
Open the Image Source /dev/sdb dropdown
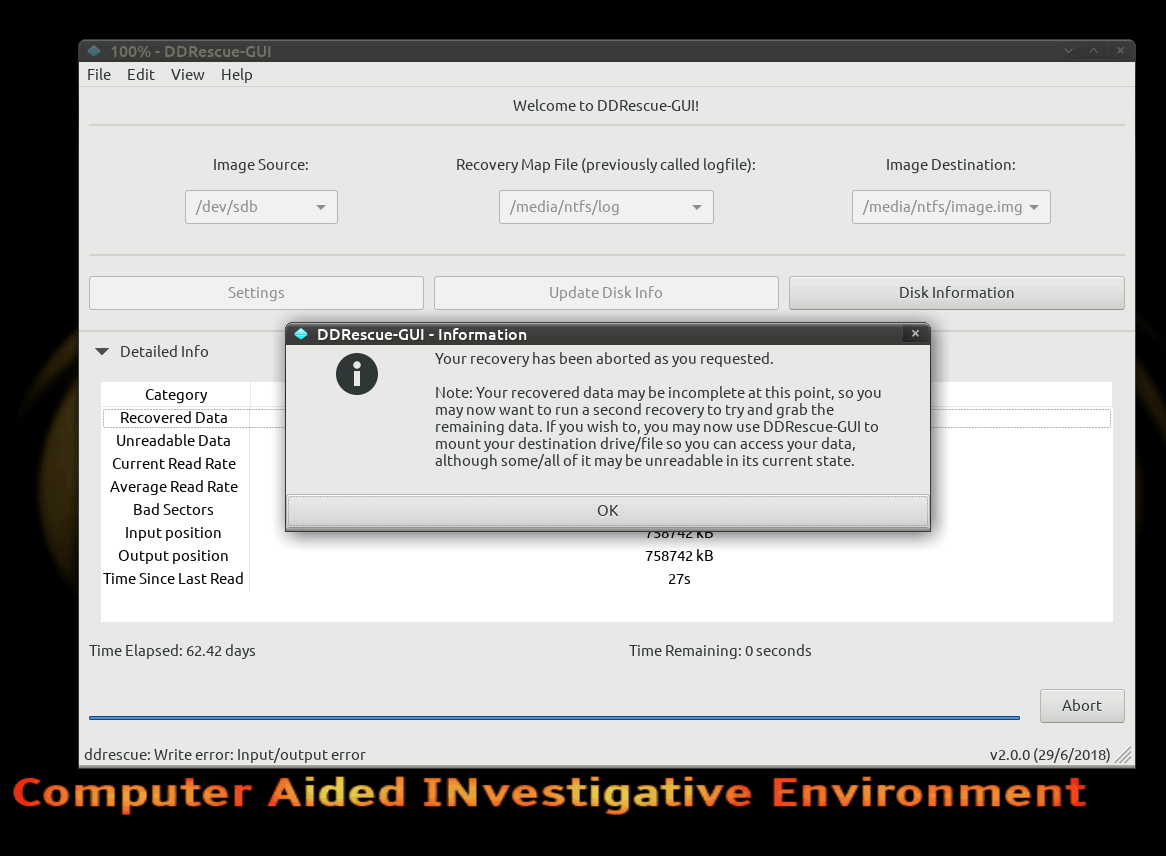[x=261, y=207]
